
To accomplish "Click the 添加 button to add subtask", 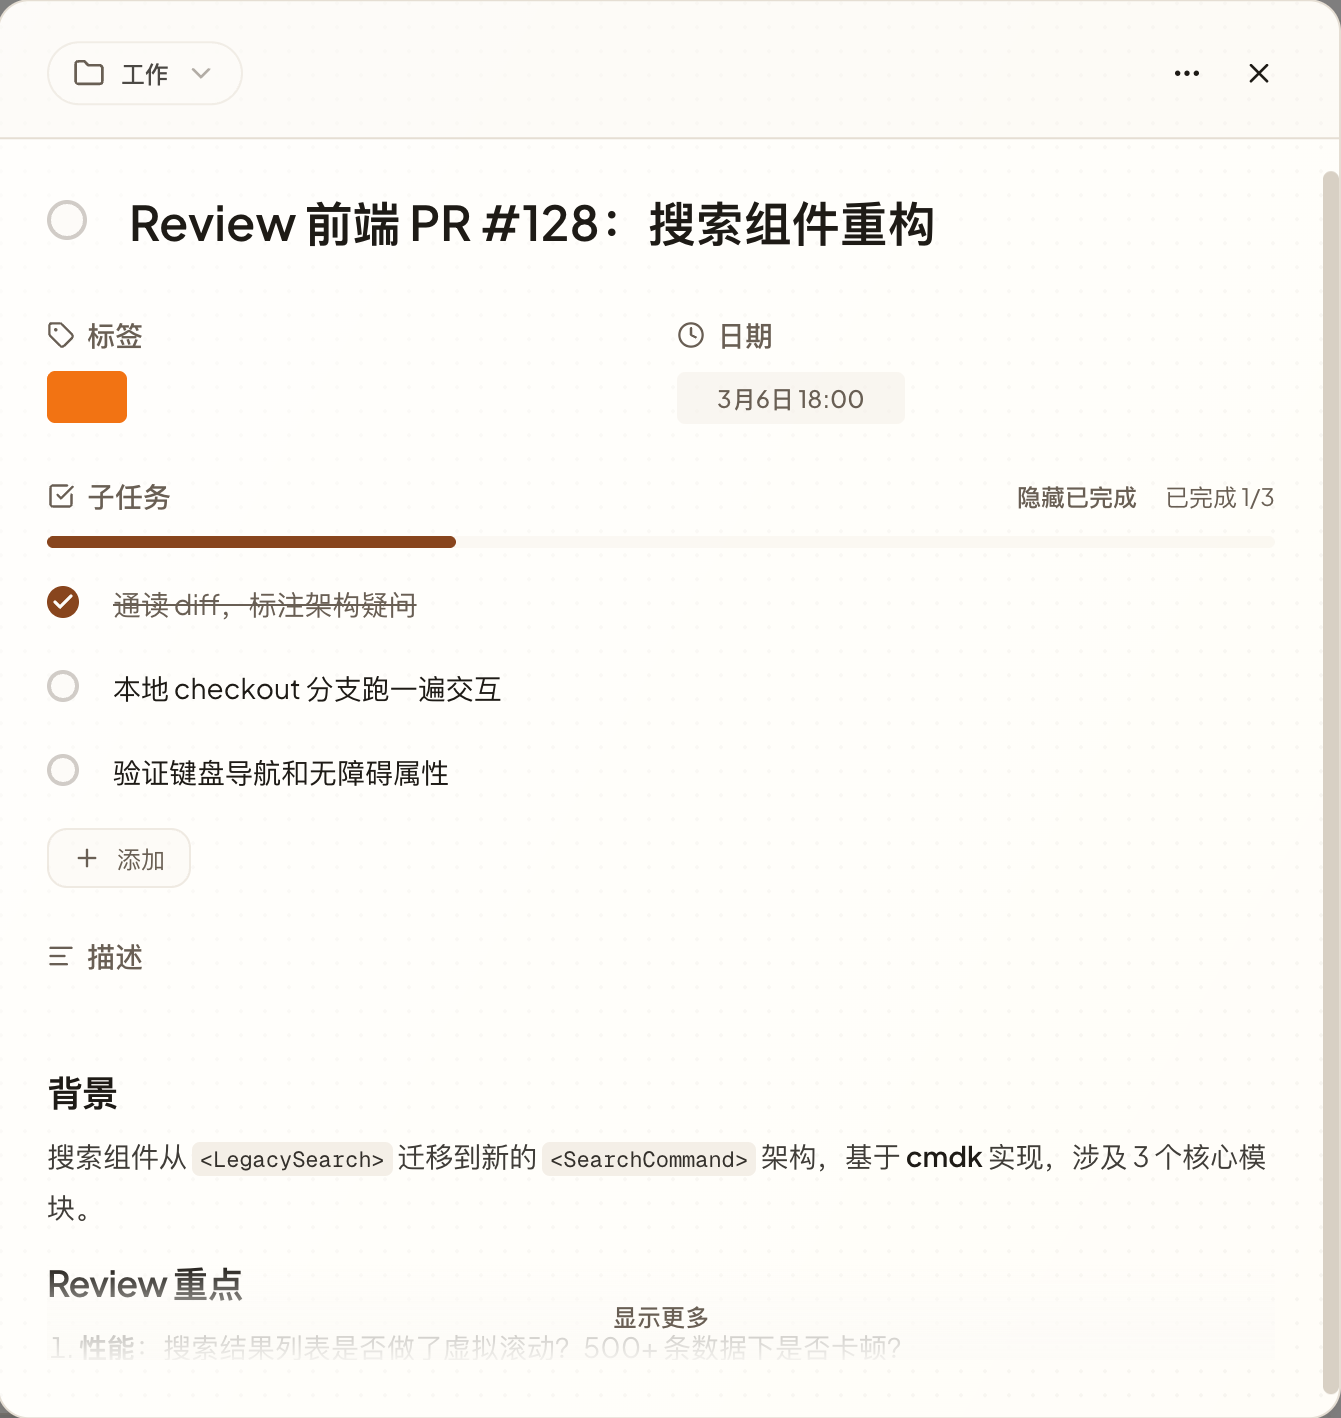I will [119, 858].
